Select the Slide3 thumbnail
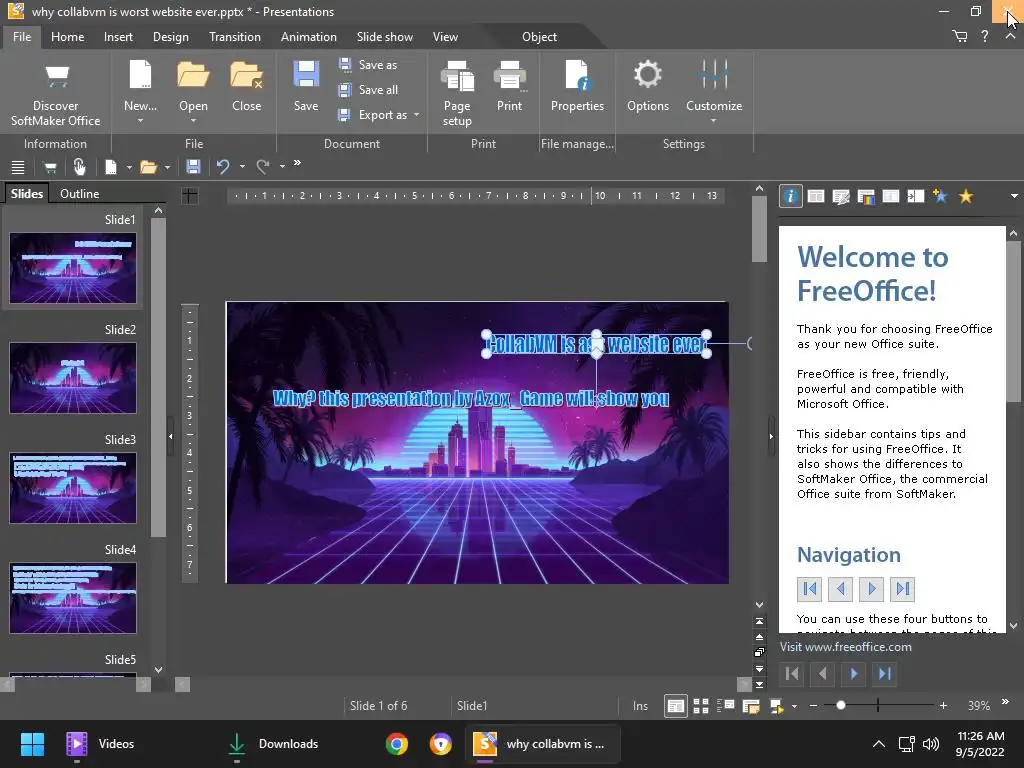Screen dimensions: 1024x768 [73, 488]
